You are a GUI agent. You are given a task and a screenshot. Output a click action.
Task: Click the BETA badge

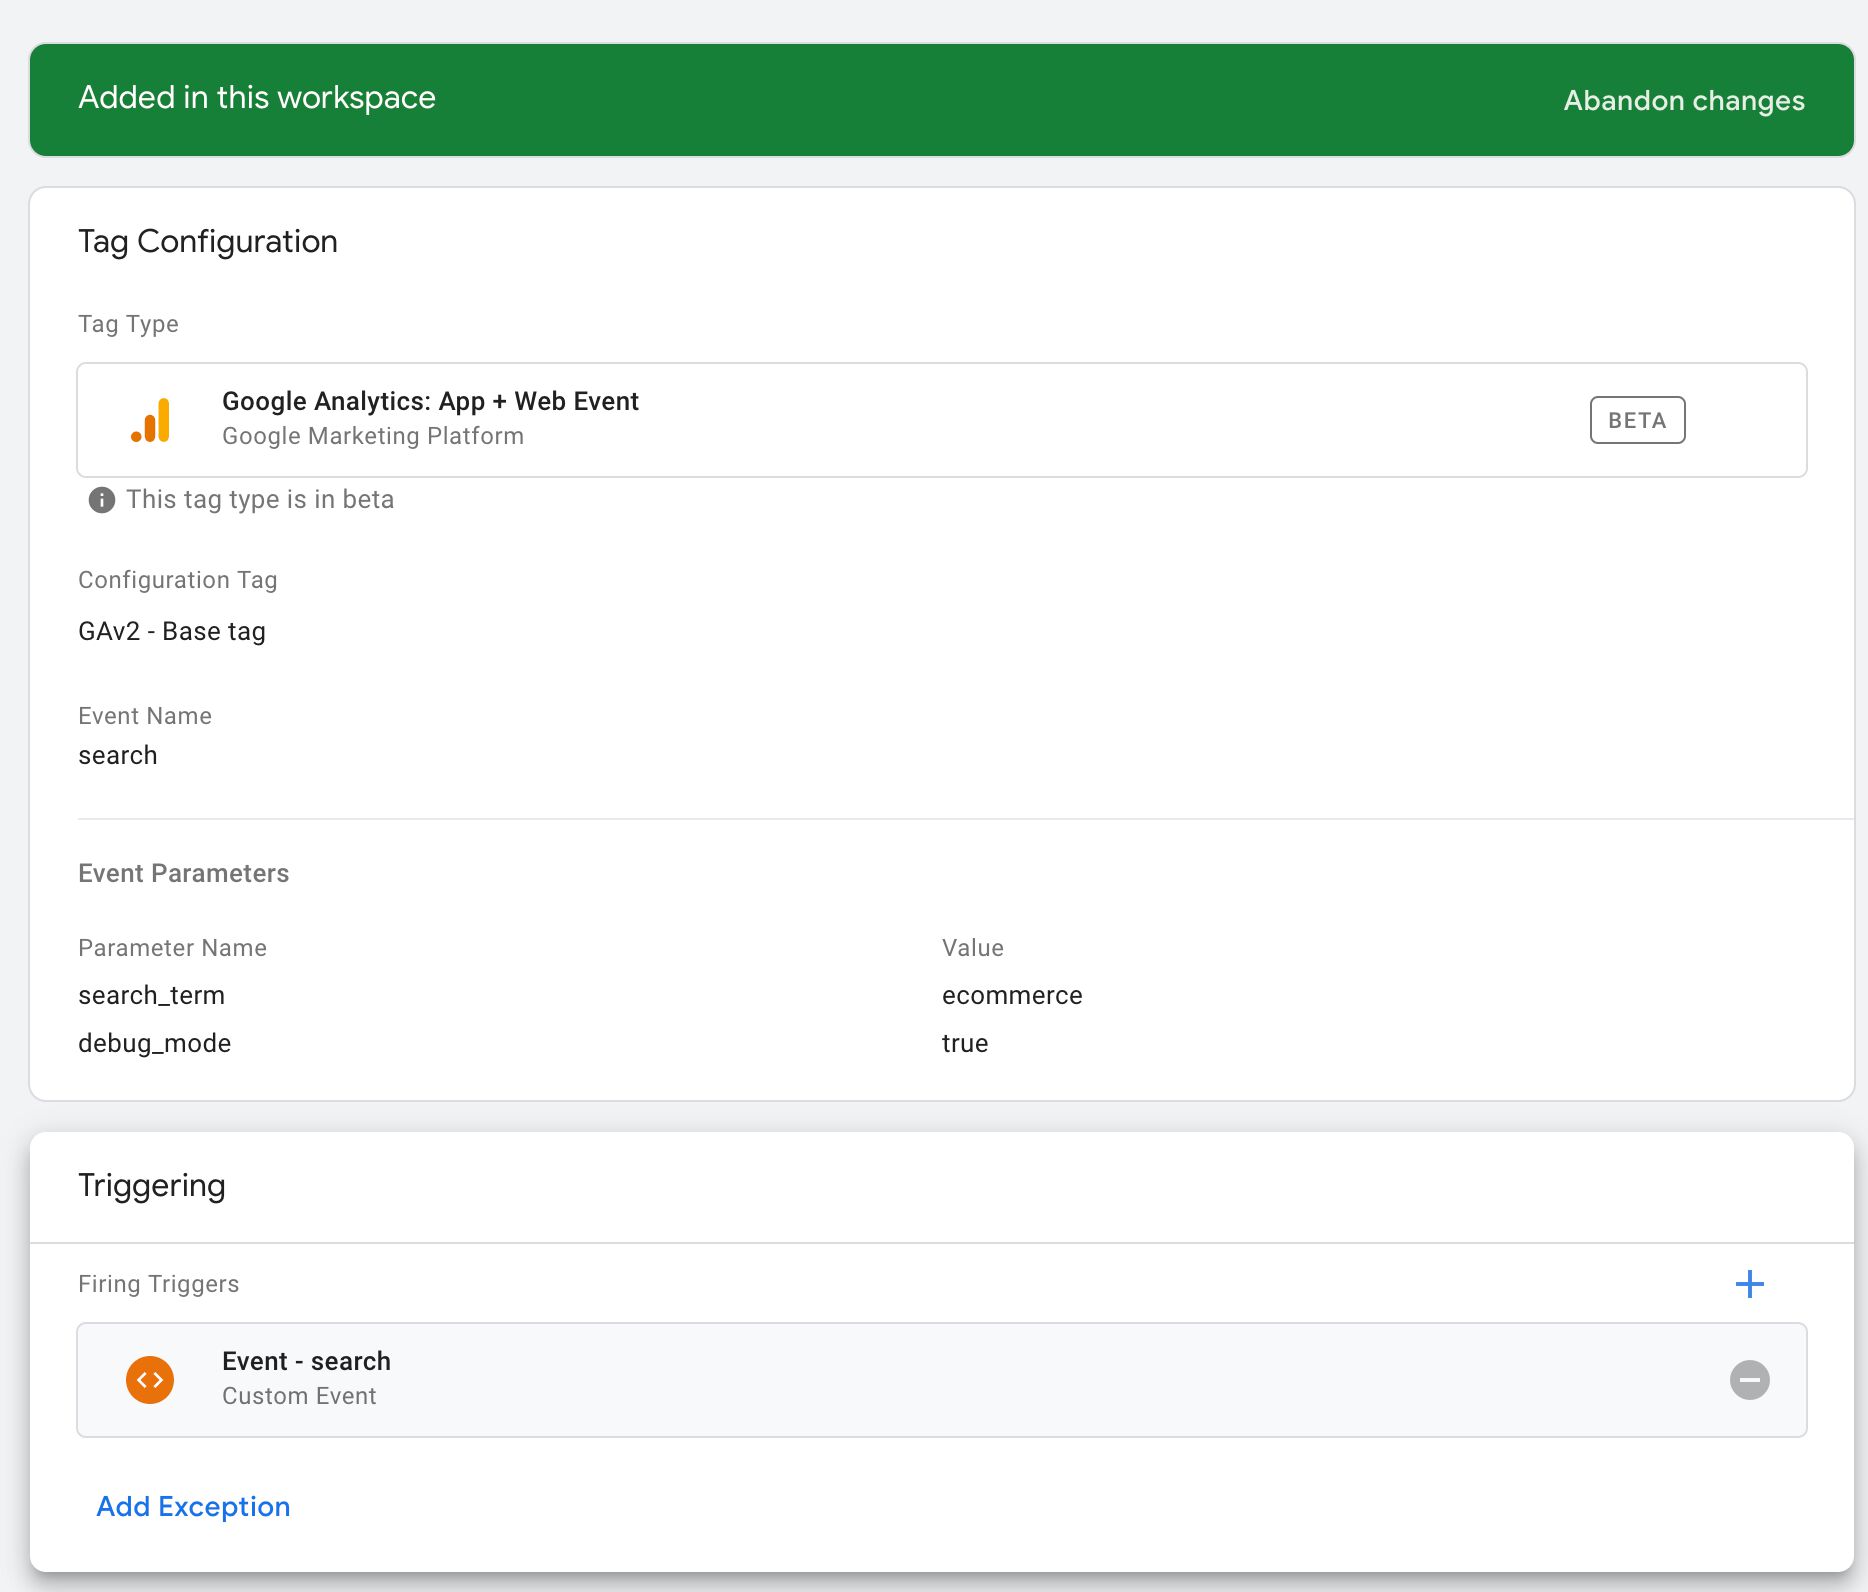point(1637,420)
